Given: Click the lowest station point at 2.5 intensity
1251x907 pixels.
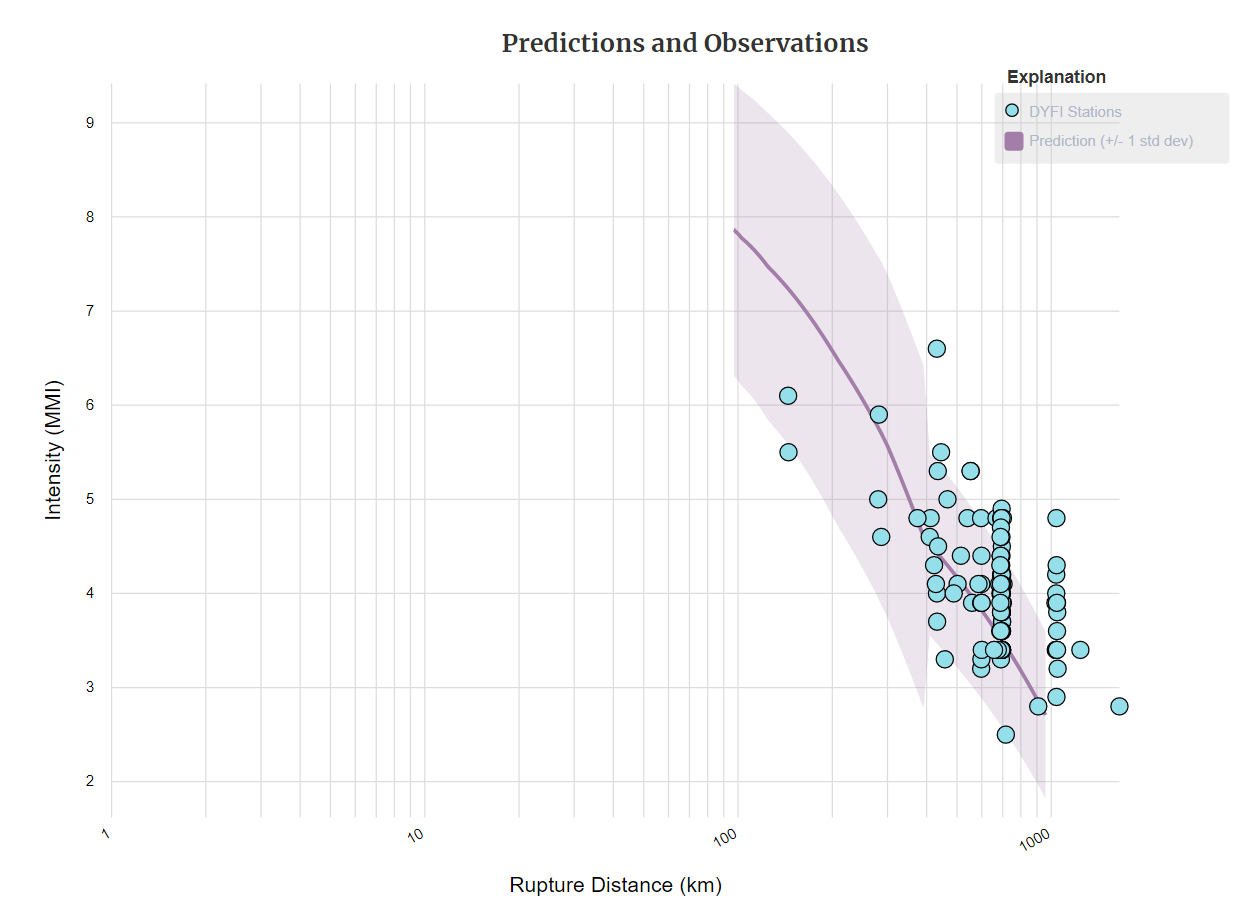Looking at the screenshot, I should [1005, 734].
